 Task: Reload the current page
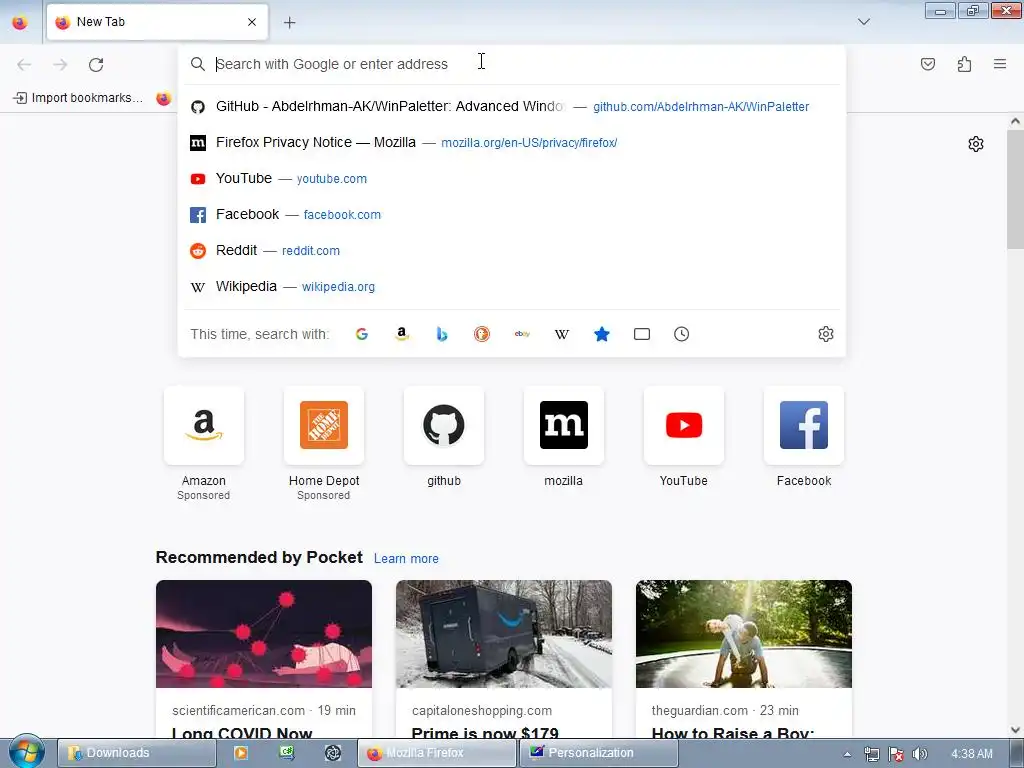[x=96, y=64]
